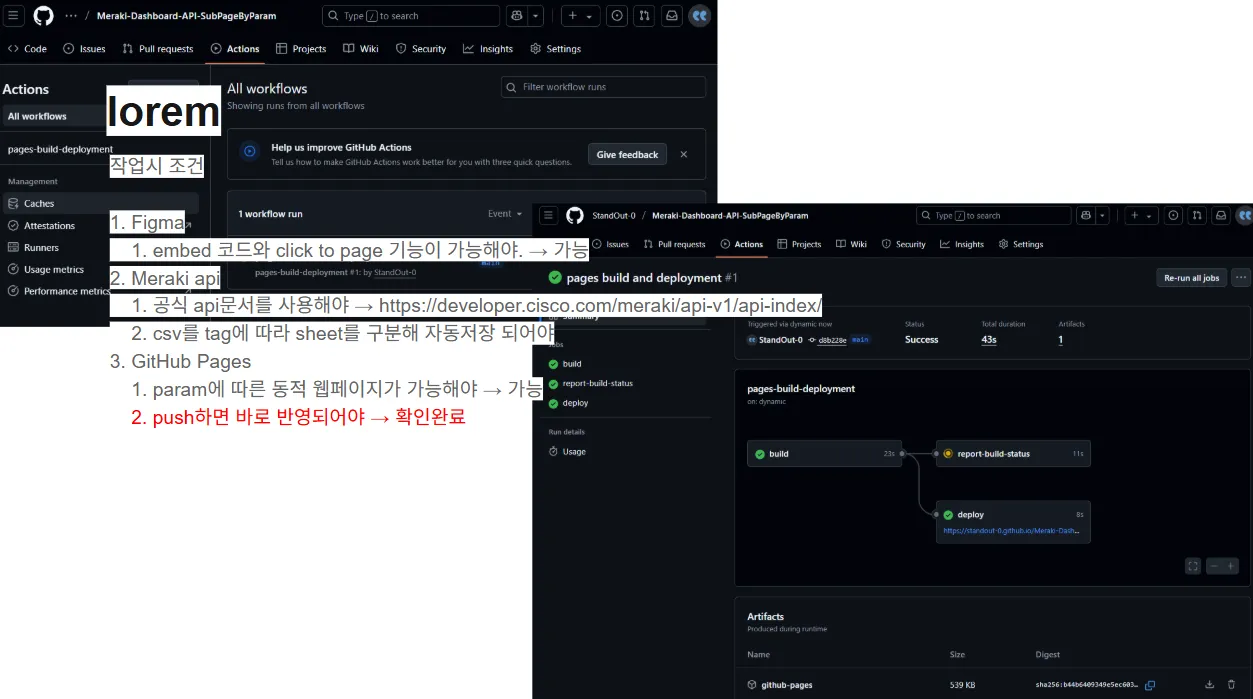The width and height of the screenshot is (1253, 699).
Task: Select All workflows in Actions sidebar
Action: pos(54,116)
